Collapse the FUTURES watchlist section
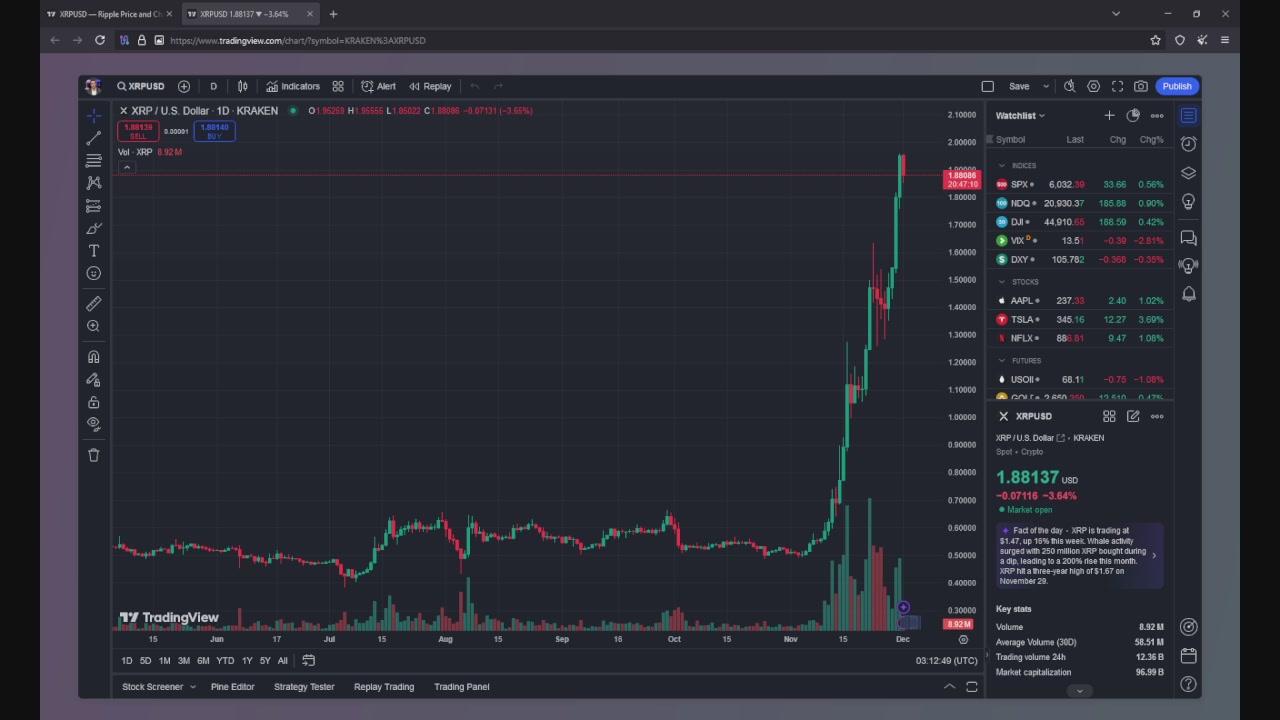Screen dimensions: 1280x720 coord(1002,361)
